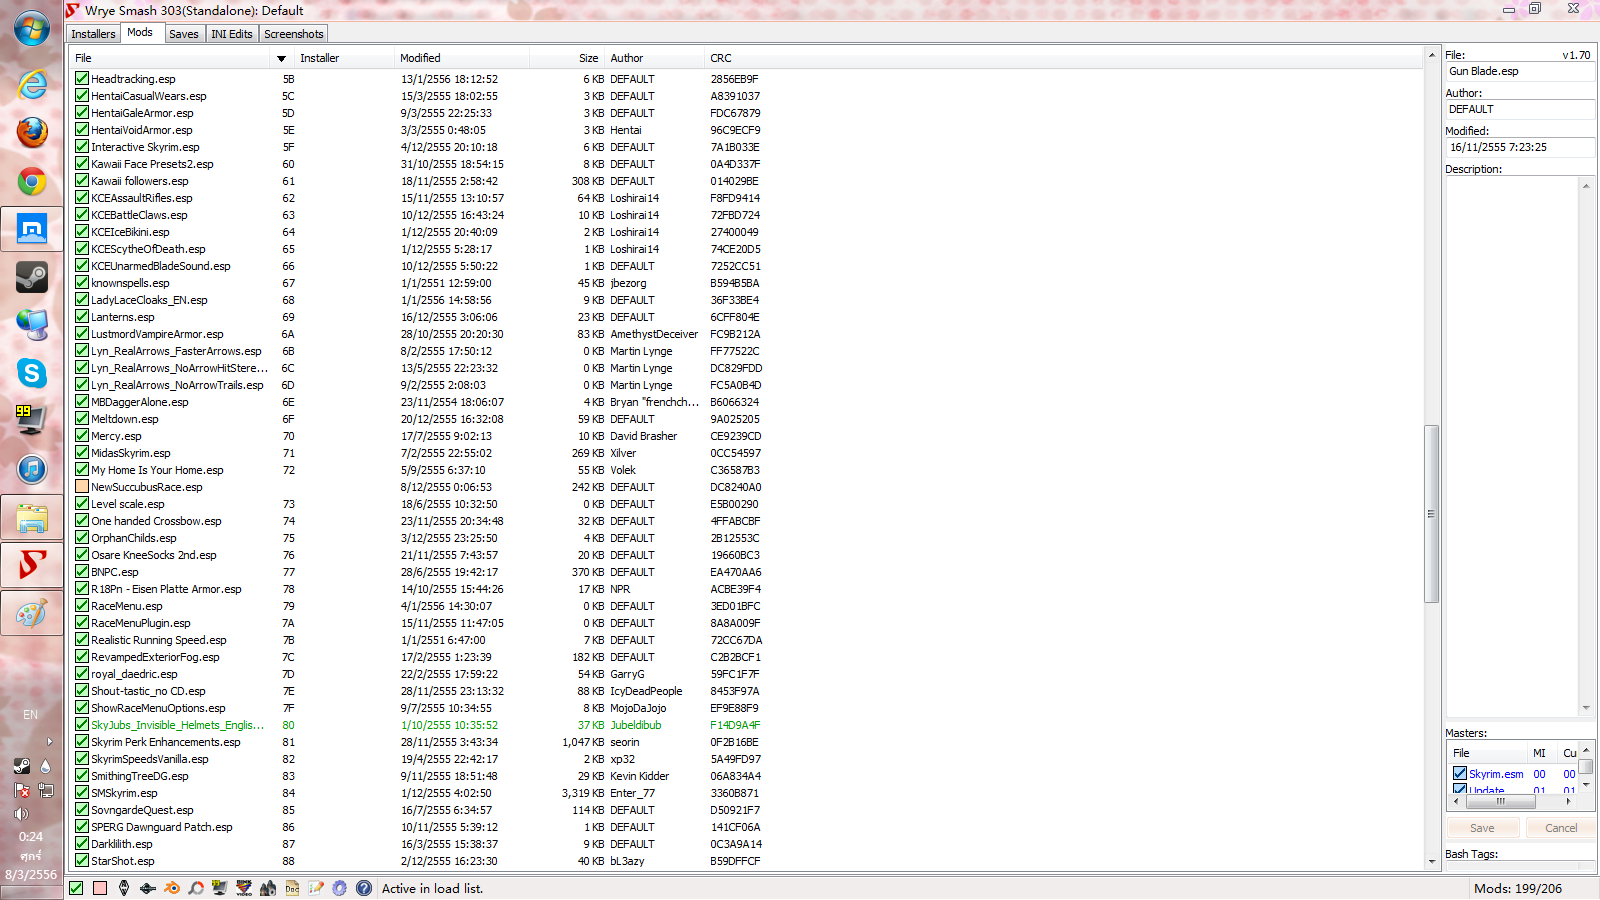This screenshot has width=1600, height=900.
Task: Toggle the SMSkyrim.esp checkbox
Action: (x=82, y=793)
